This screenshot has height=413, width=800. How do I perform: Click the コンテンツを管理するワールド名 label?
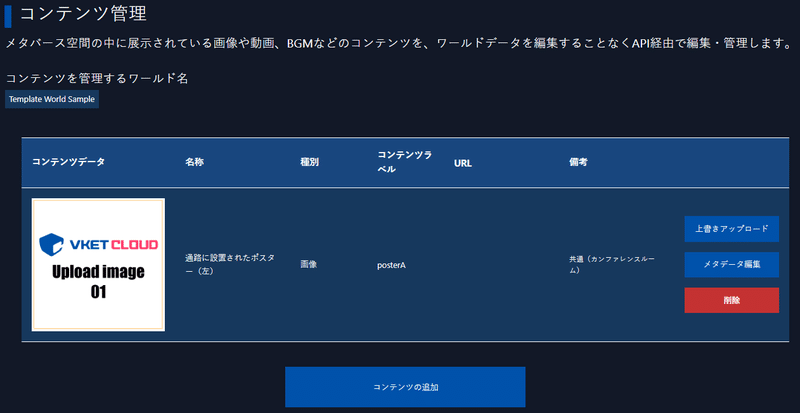point(97,79)
